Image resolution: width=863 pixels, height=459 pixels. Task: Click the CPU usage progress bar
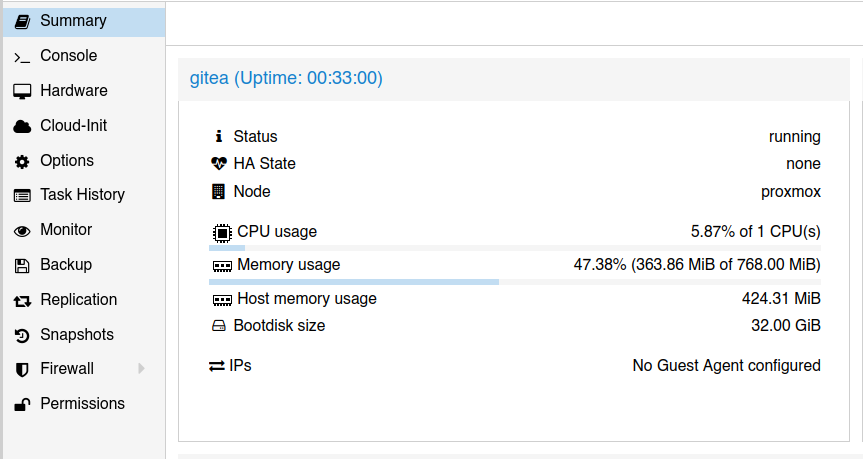514,248
